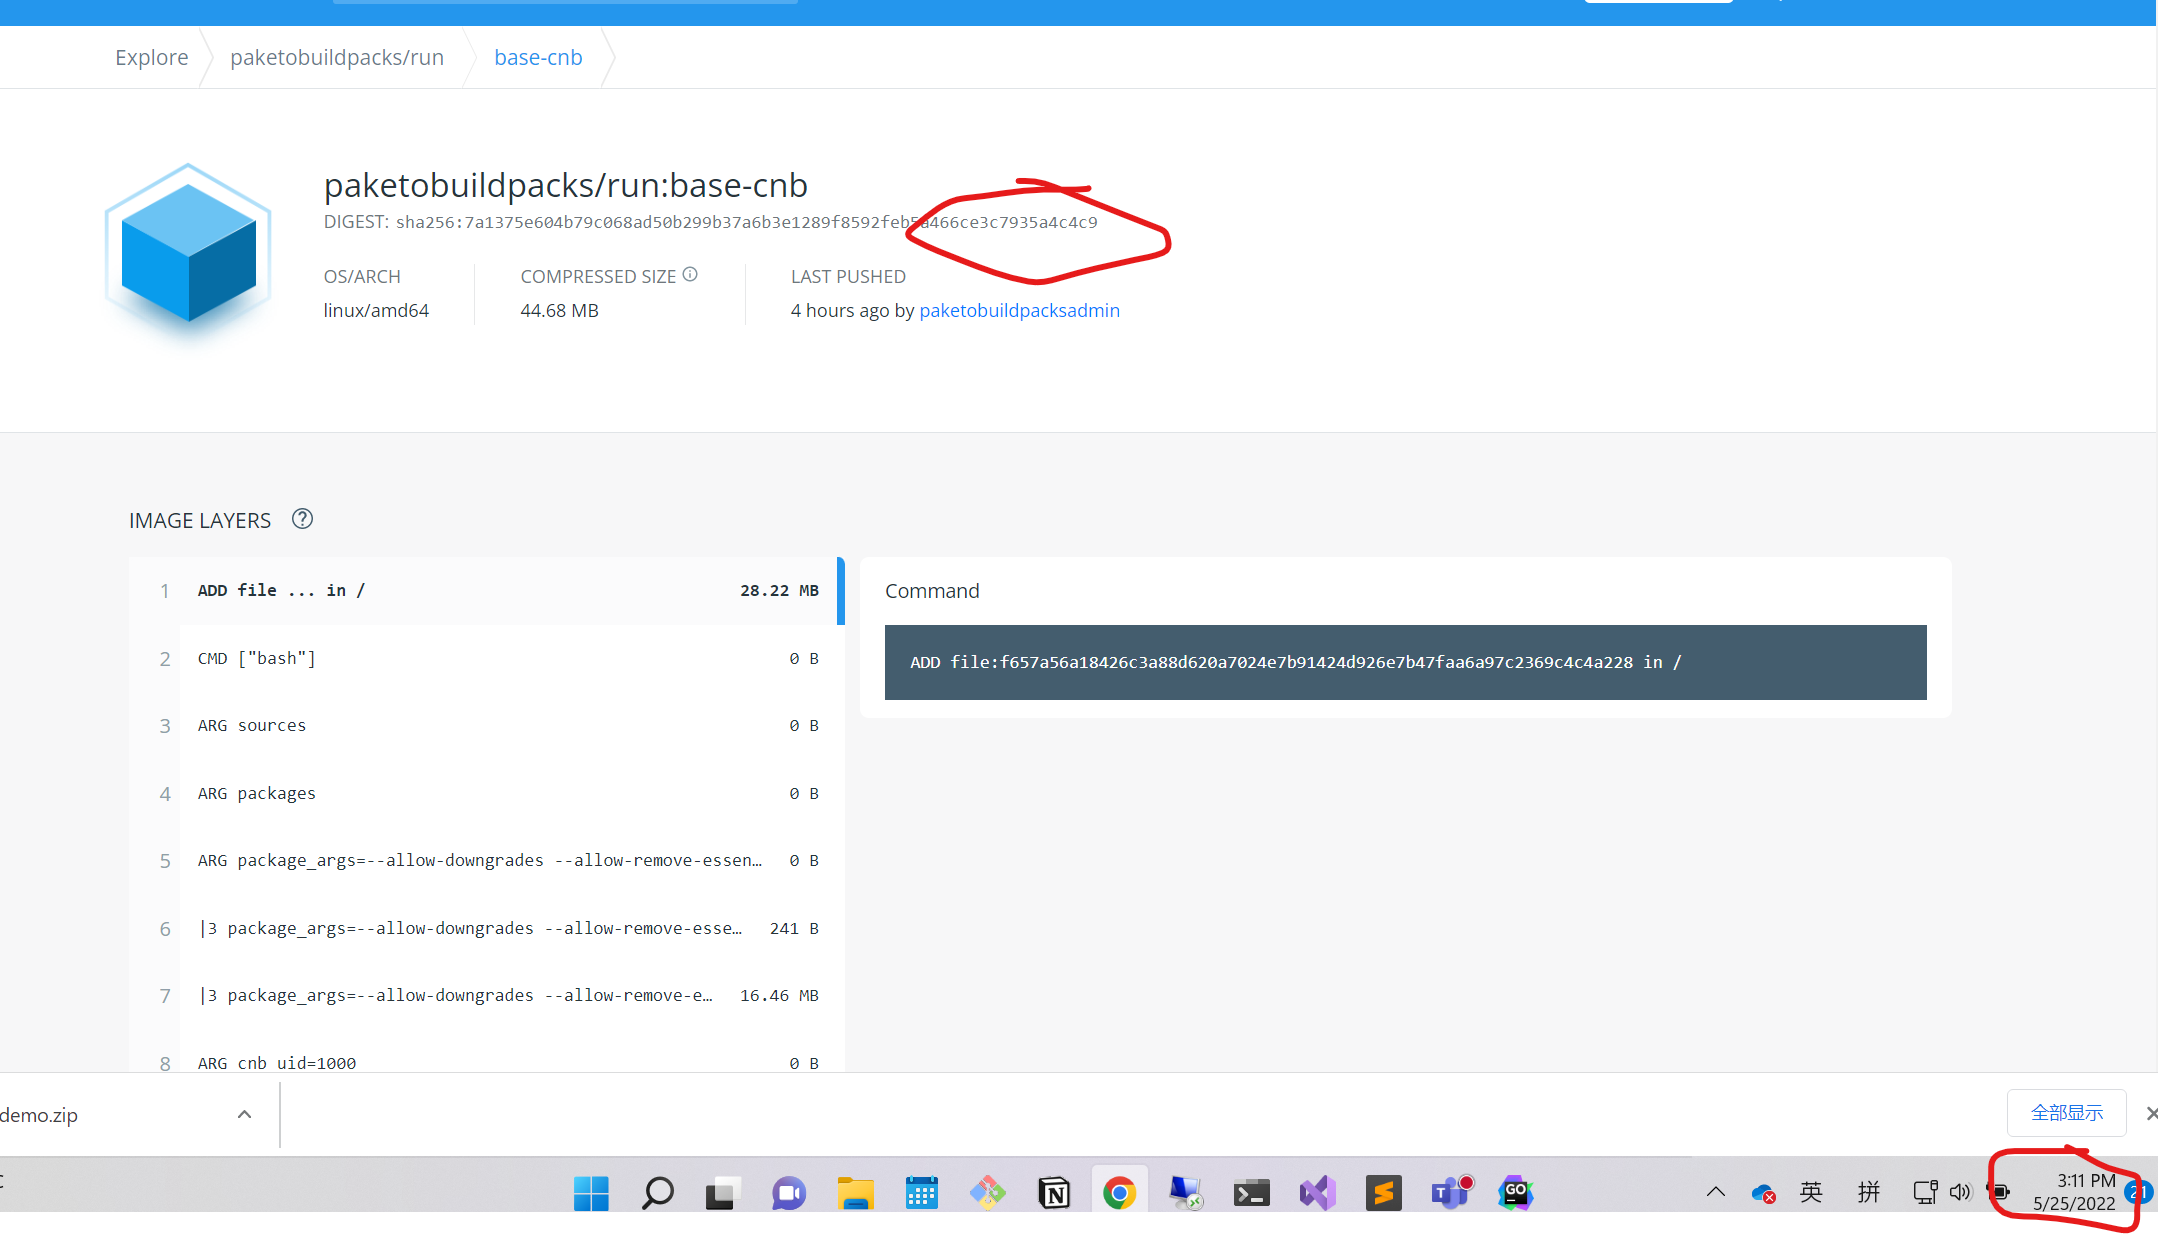The image size is (2158, 1235).
Task: Open the Terminal taskbar icon
Action: coord(1251,1192)
